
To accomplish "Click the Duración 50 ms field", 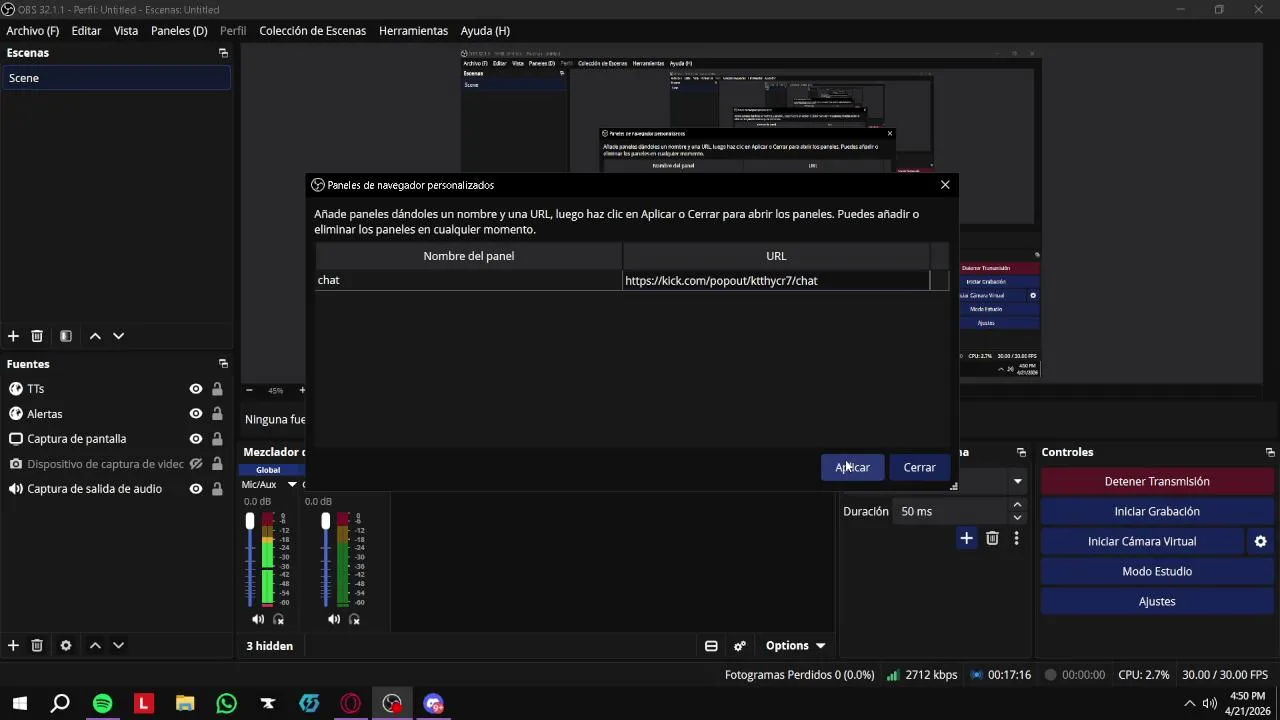I will 952,511.
